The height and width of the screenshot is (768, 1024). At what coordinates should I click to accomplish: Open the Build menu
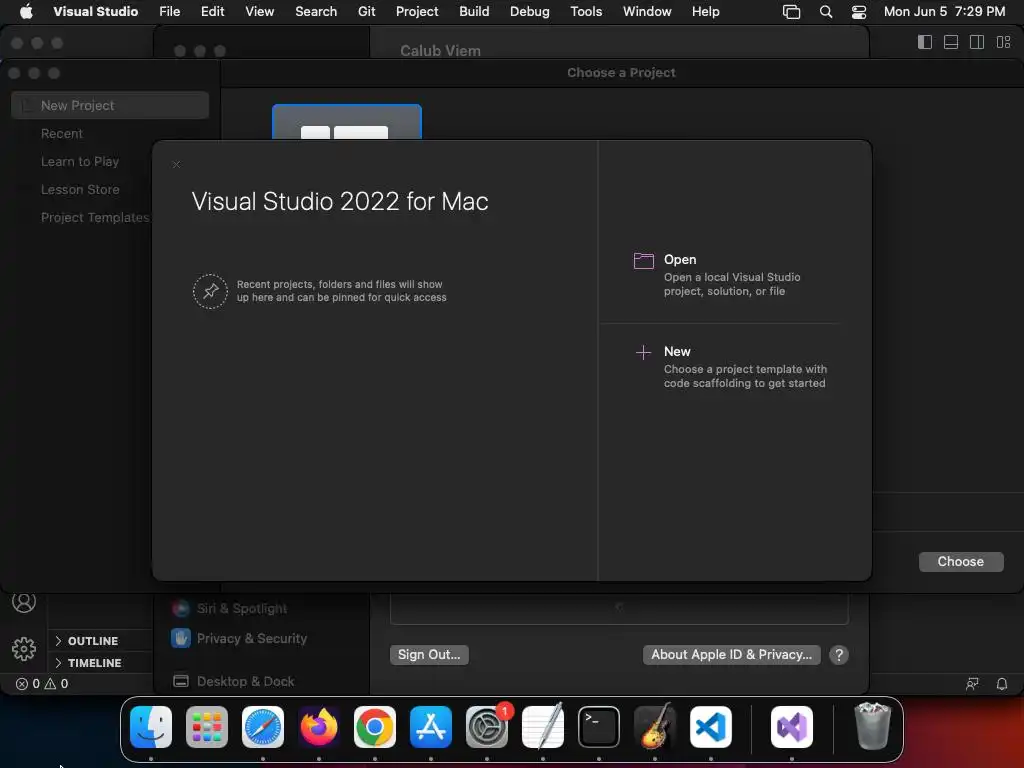[474, 12]
